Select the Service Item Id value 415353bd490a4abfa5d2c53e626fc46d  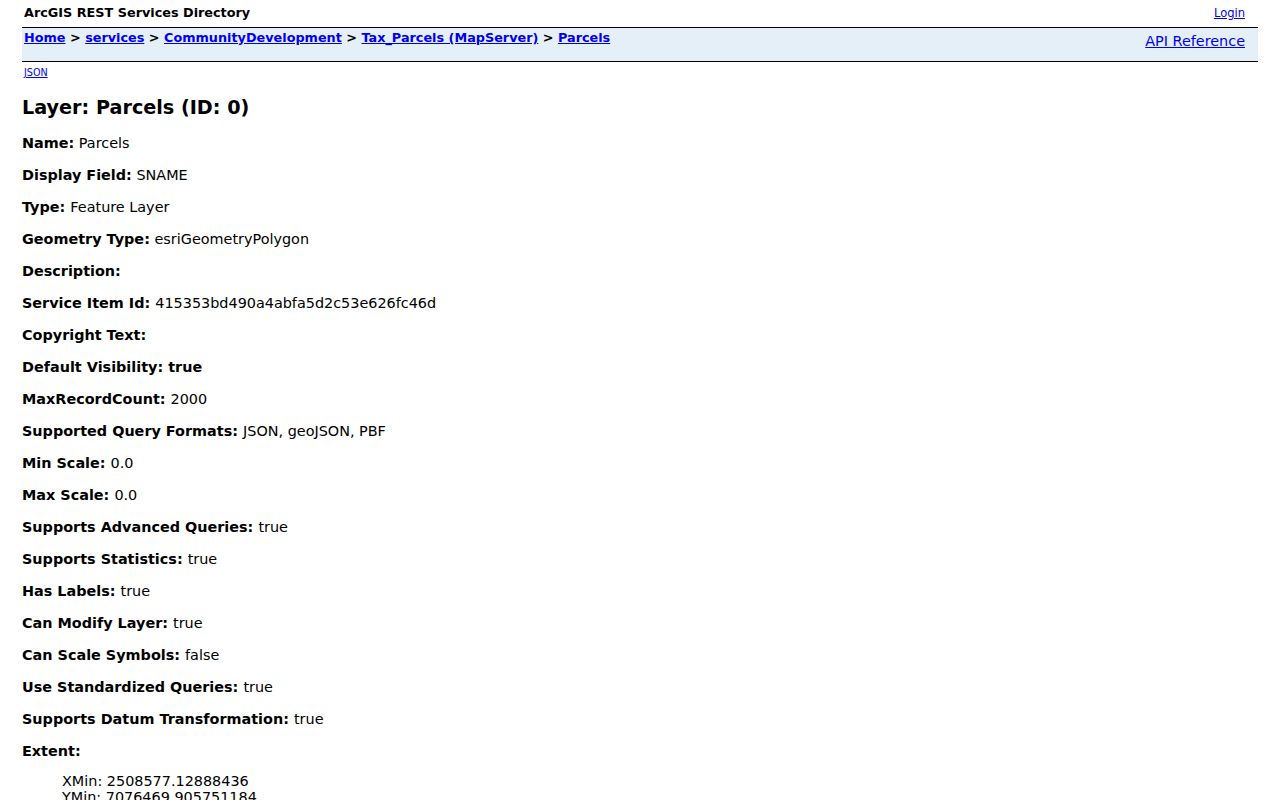tap(296, 303)
